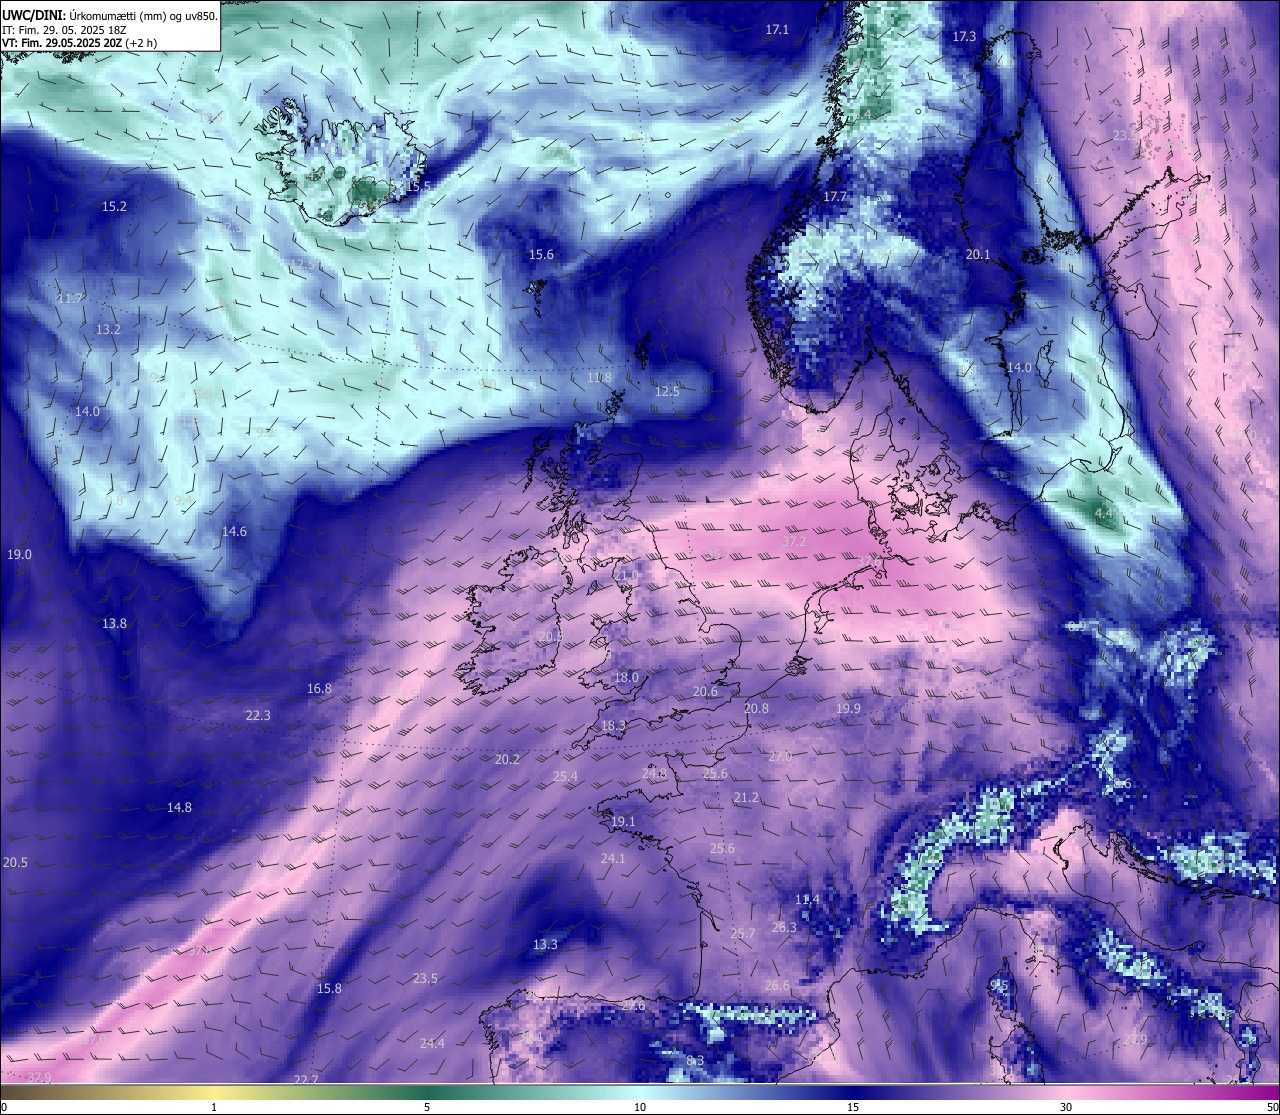This screenshot has width=1280, height=1115.
Task: Click the 20.8 value label
Action: 757,709
